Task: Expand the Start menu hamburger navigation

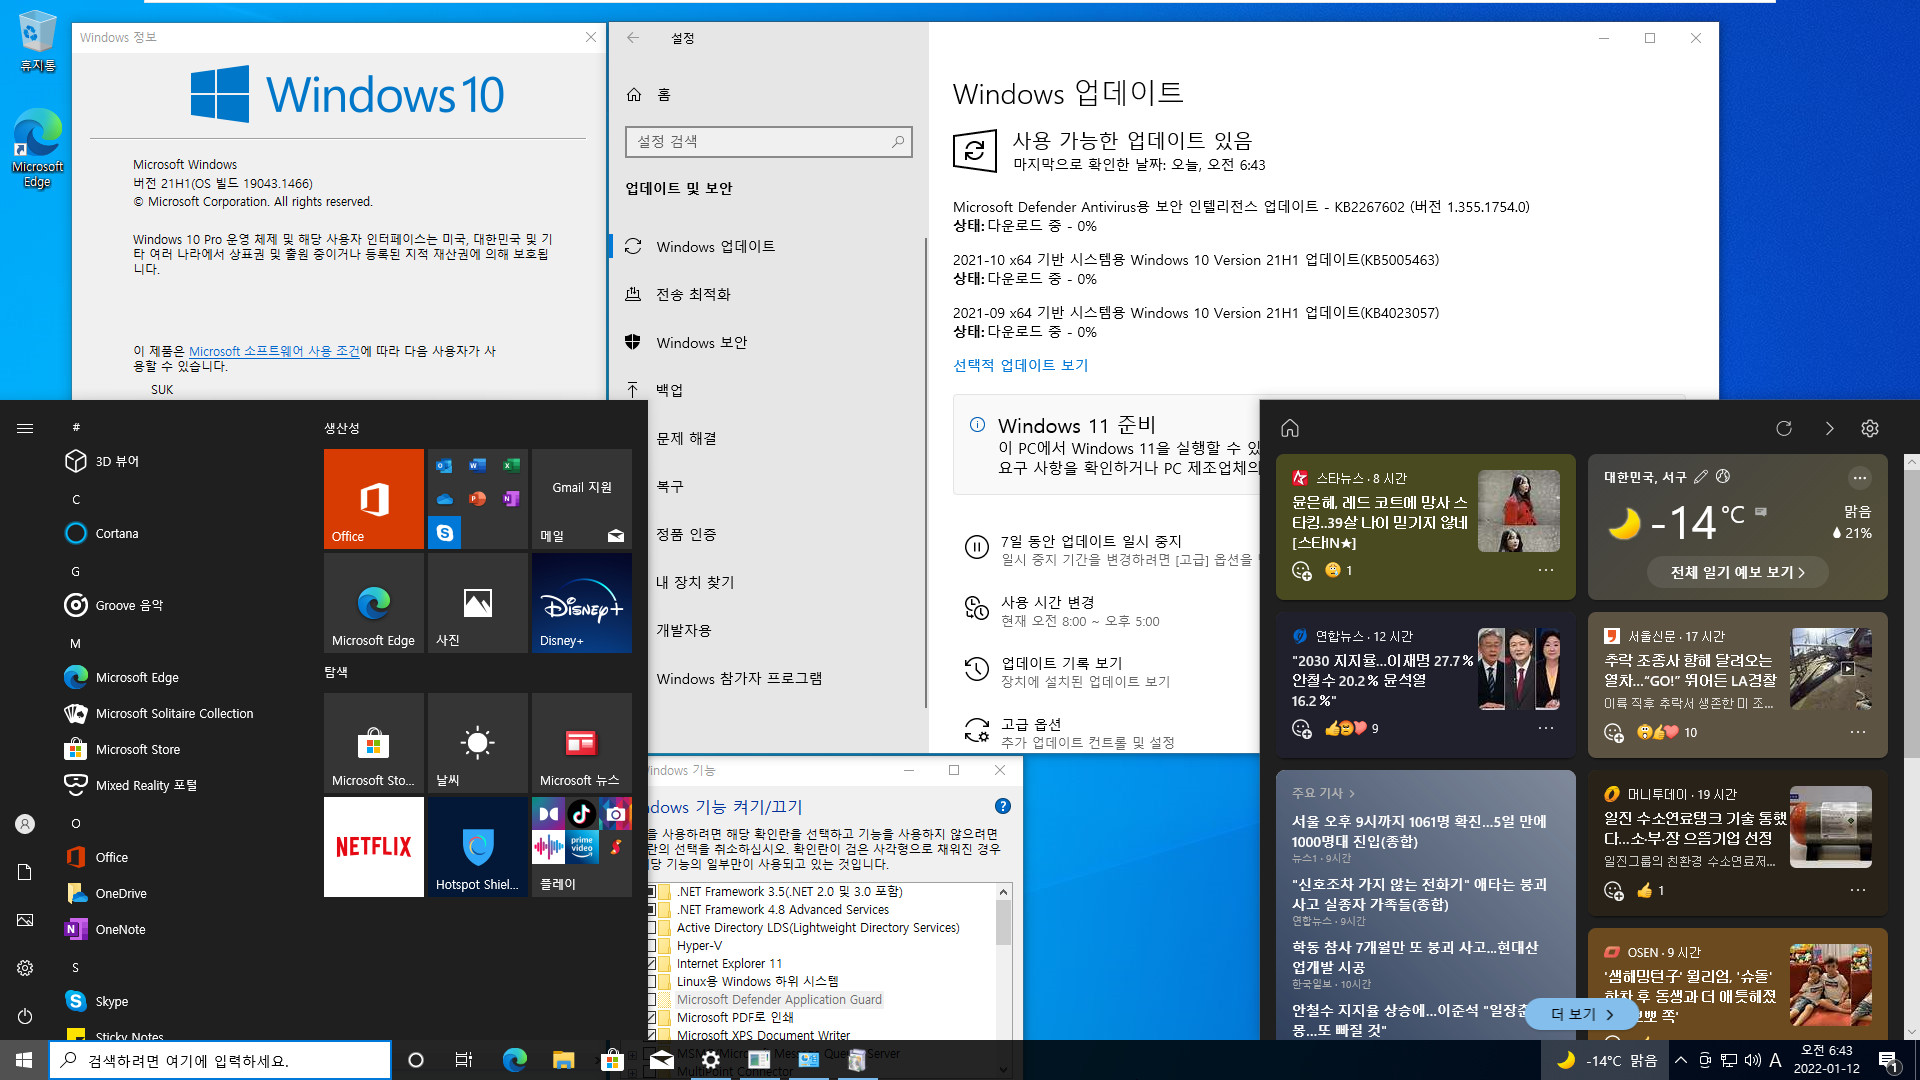Action: [x=25, y=428]
